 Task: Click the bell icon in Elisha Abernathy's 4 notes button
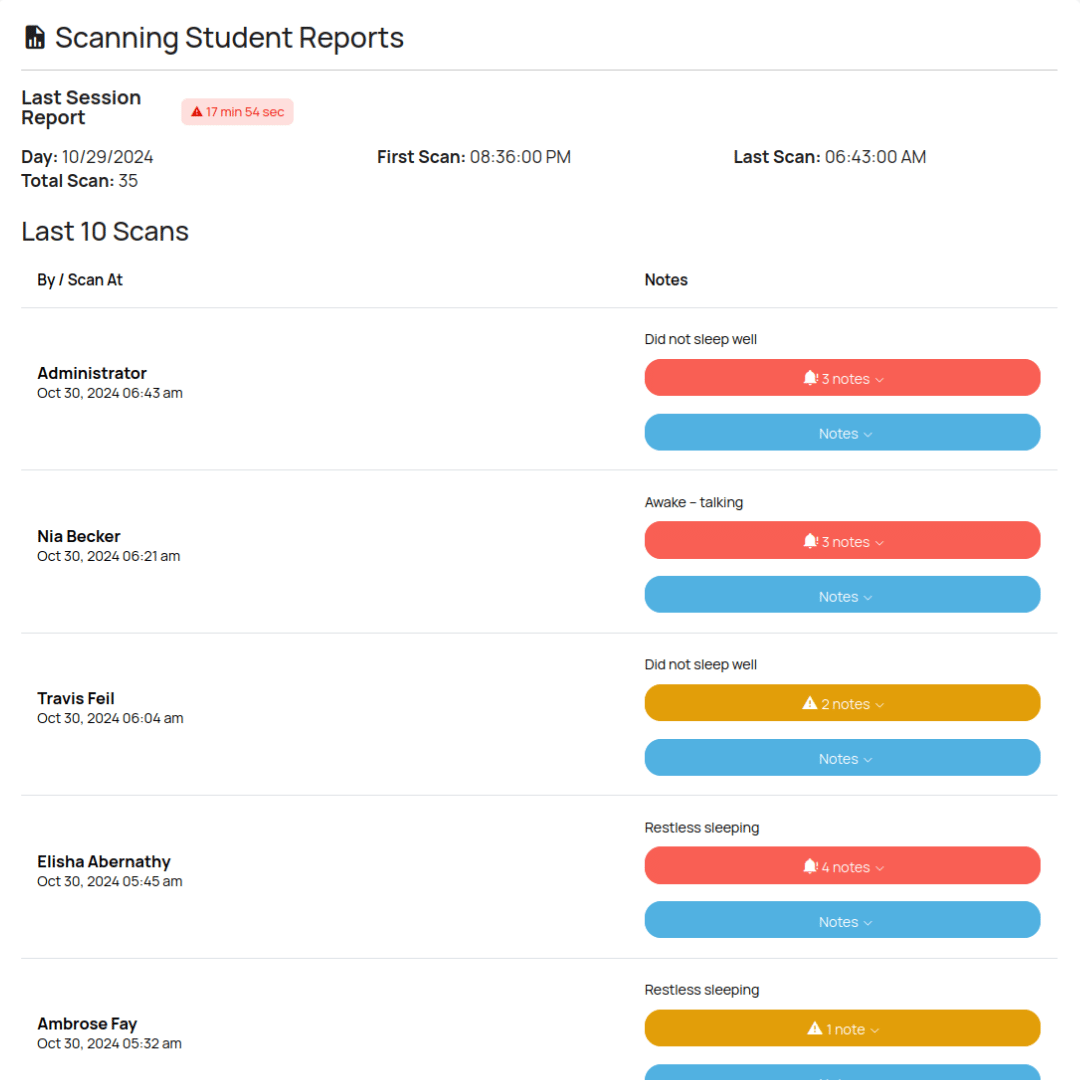[810, 867]
